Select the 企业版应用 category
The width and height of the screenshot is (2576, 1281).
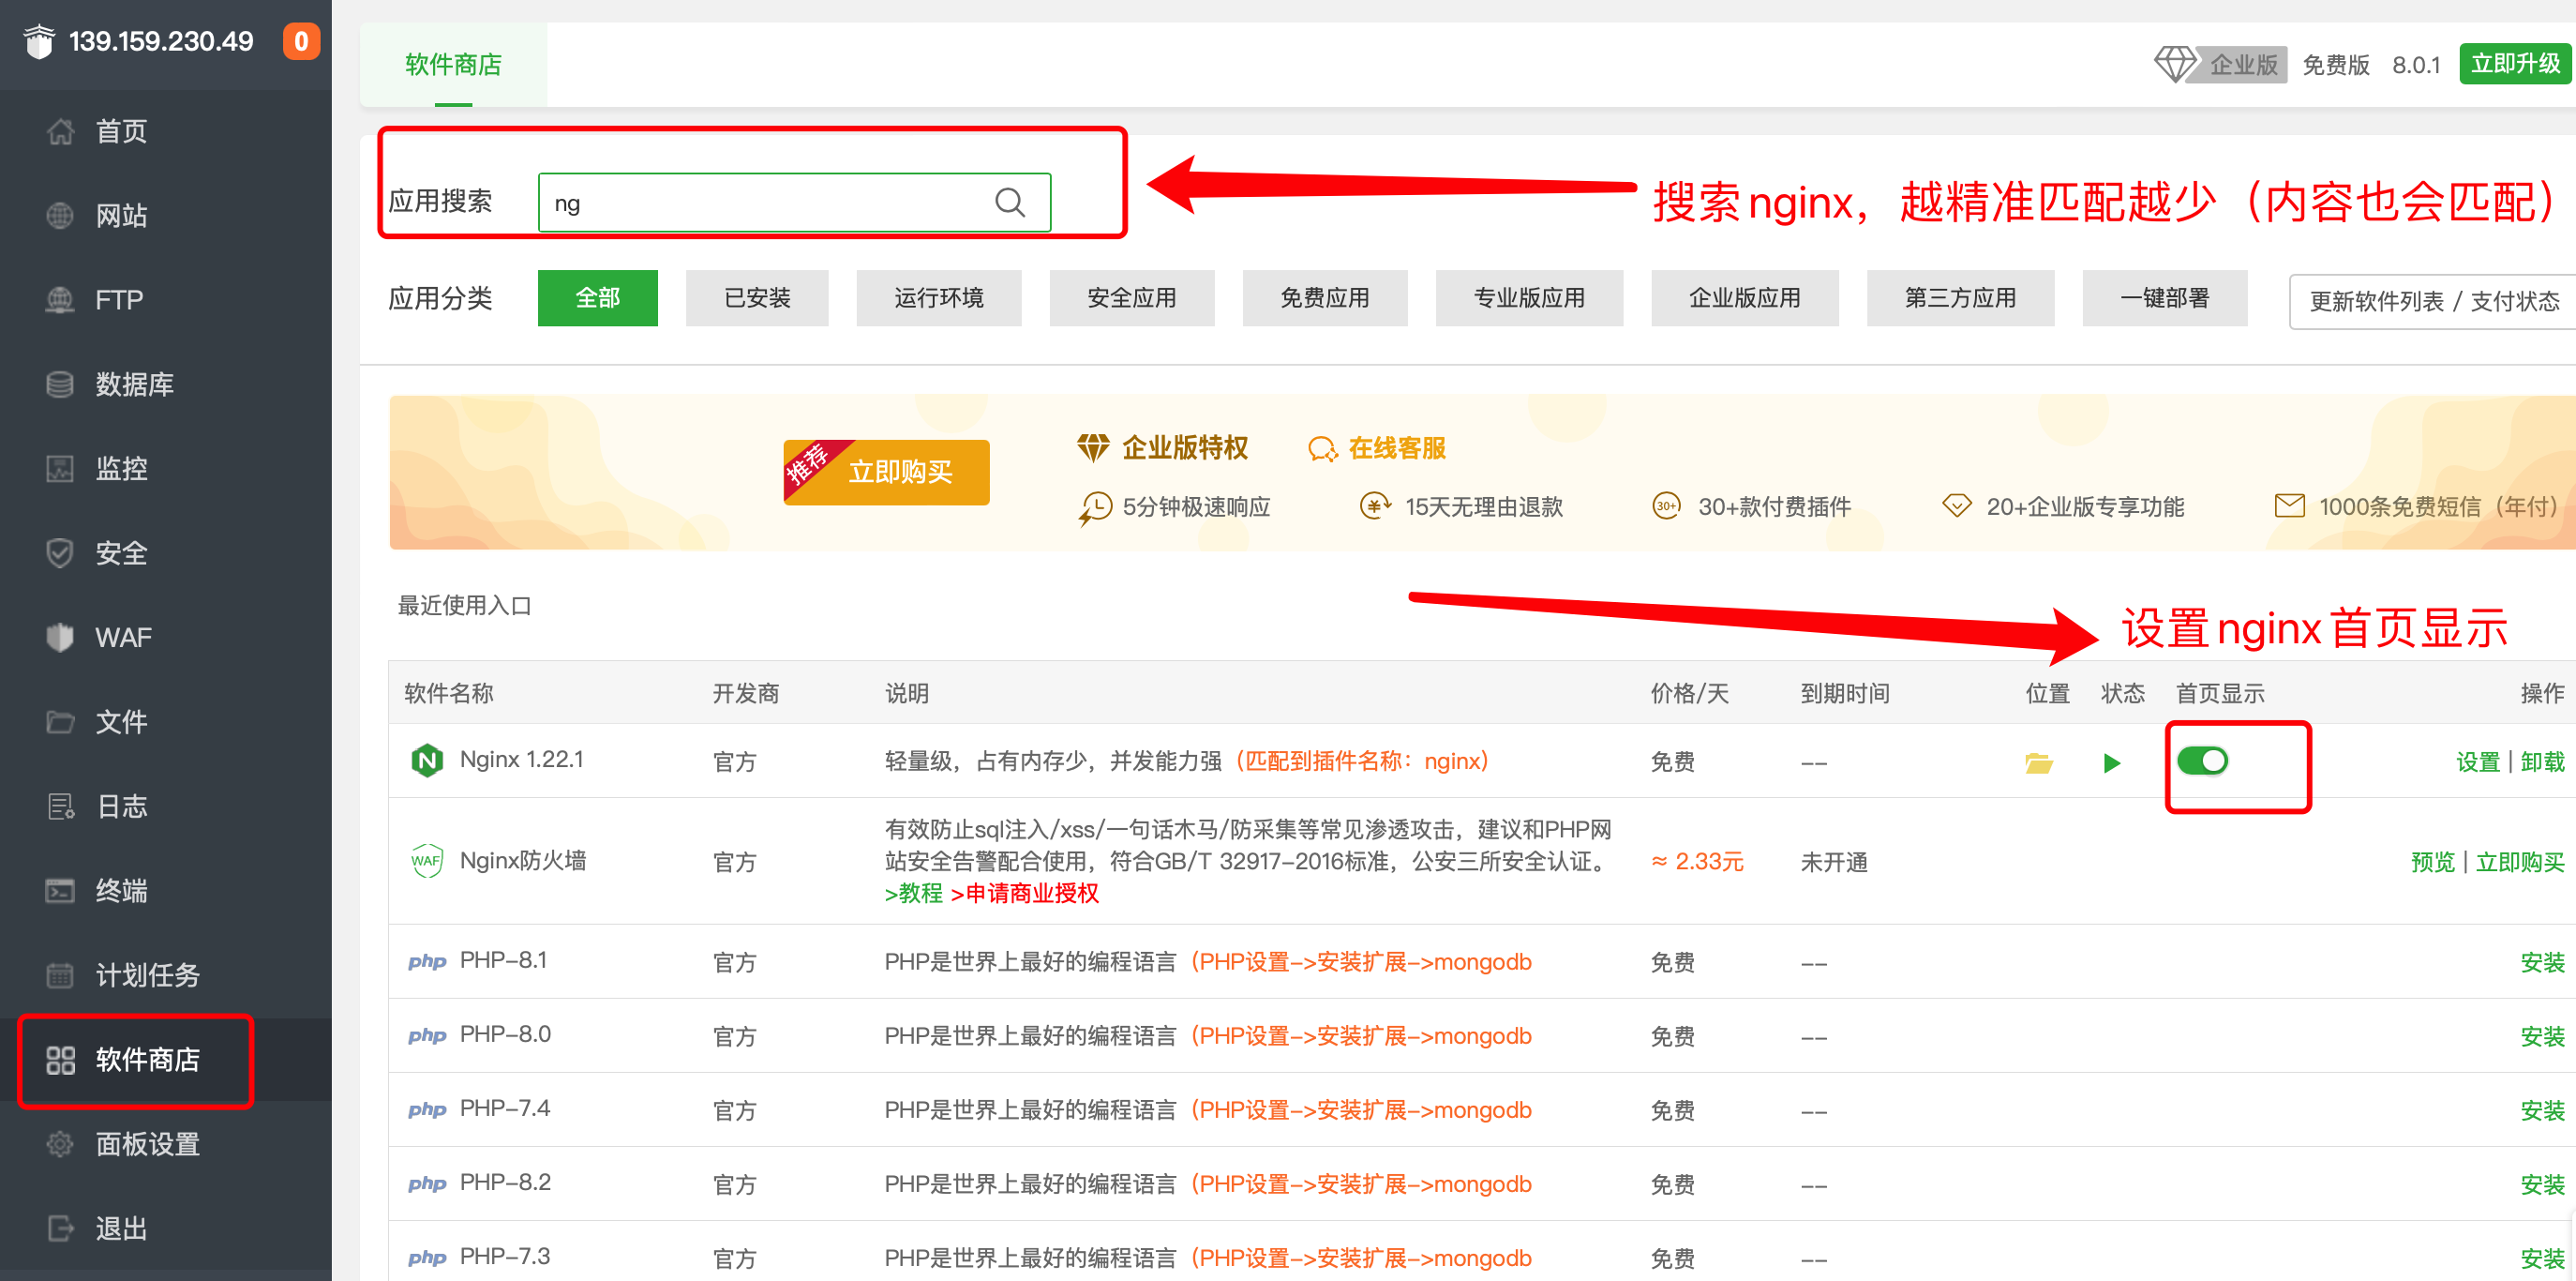point(1744,298)
